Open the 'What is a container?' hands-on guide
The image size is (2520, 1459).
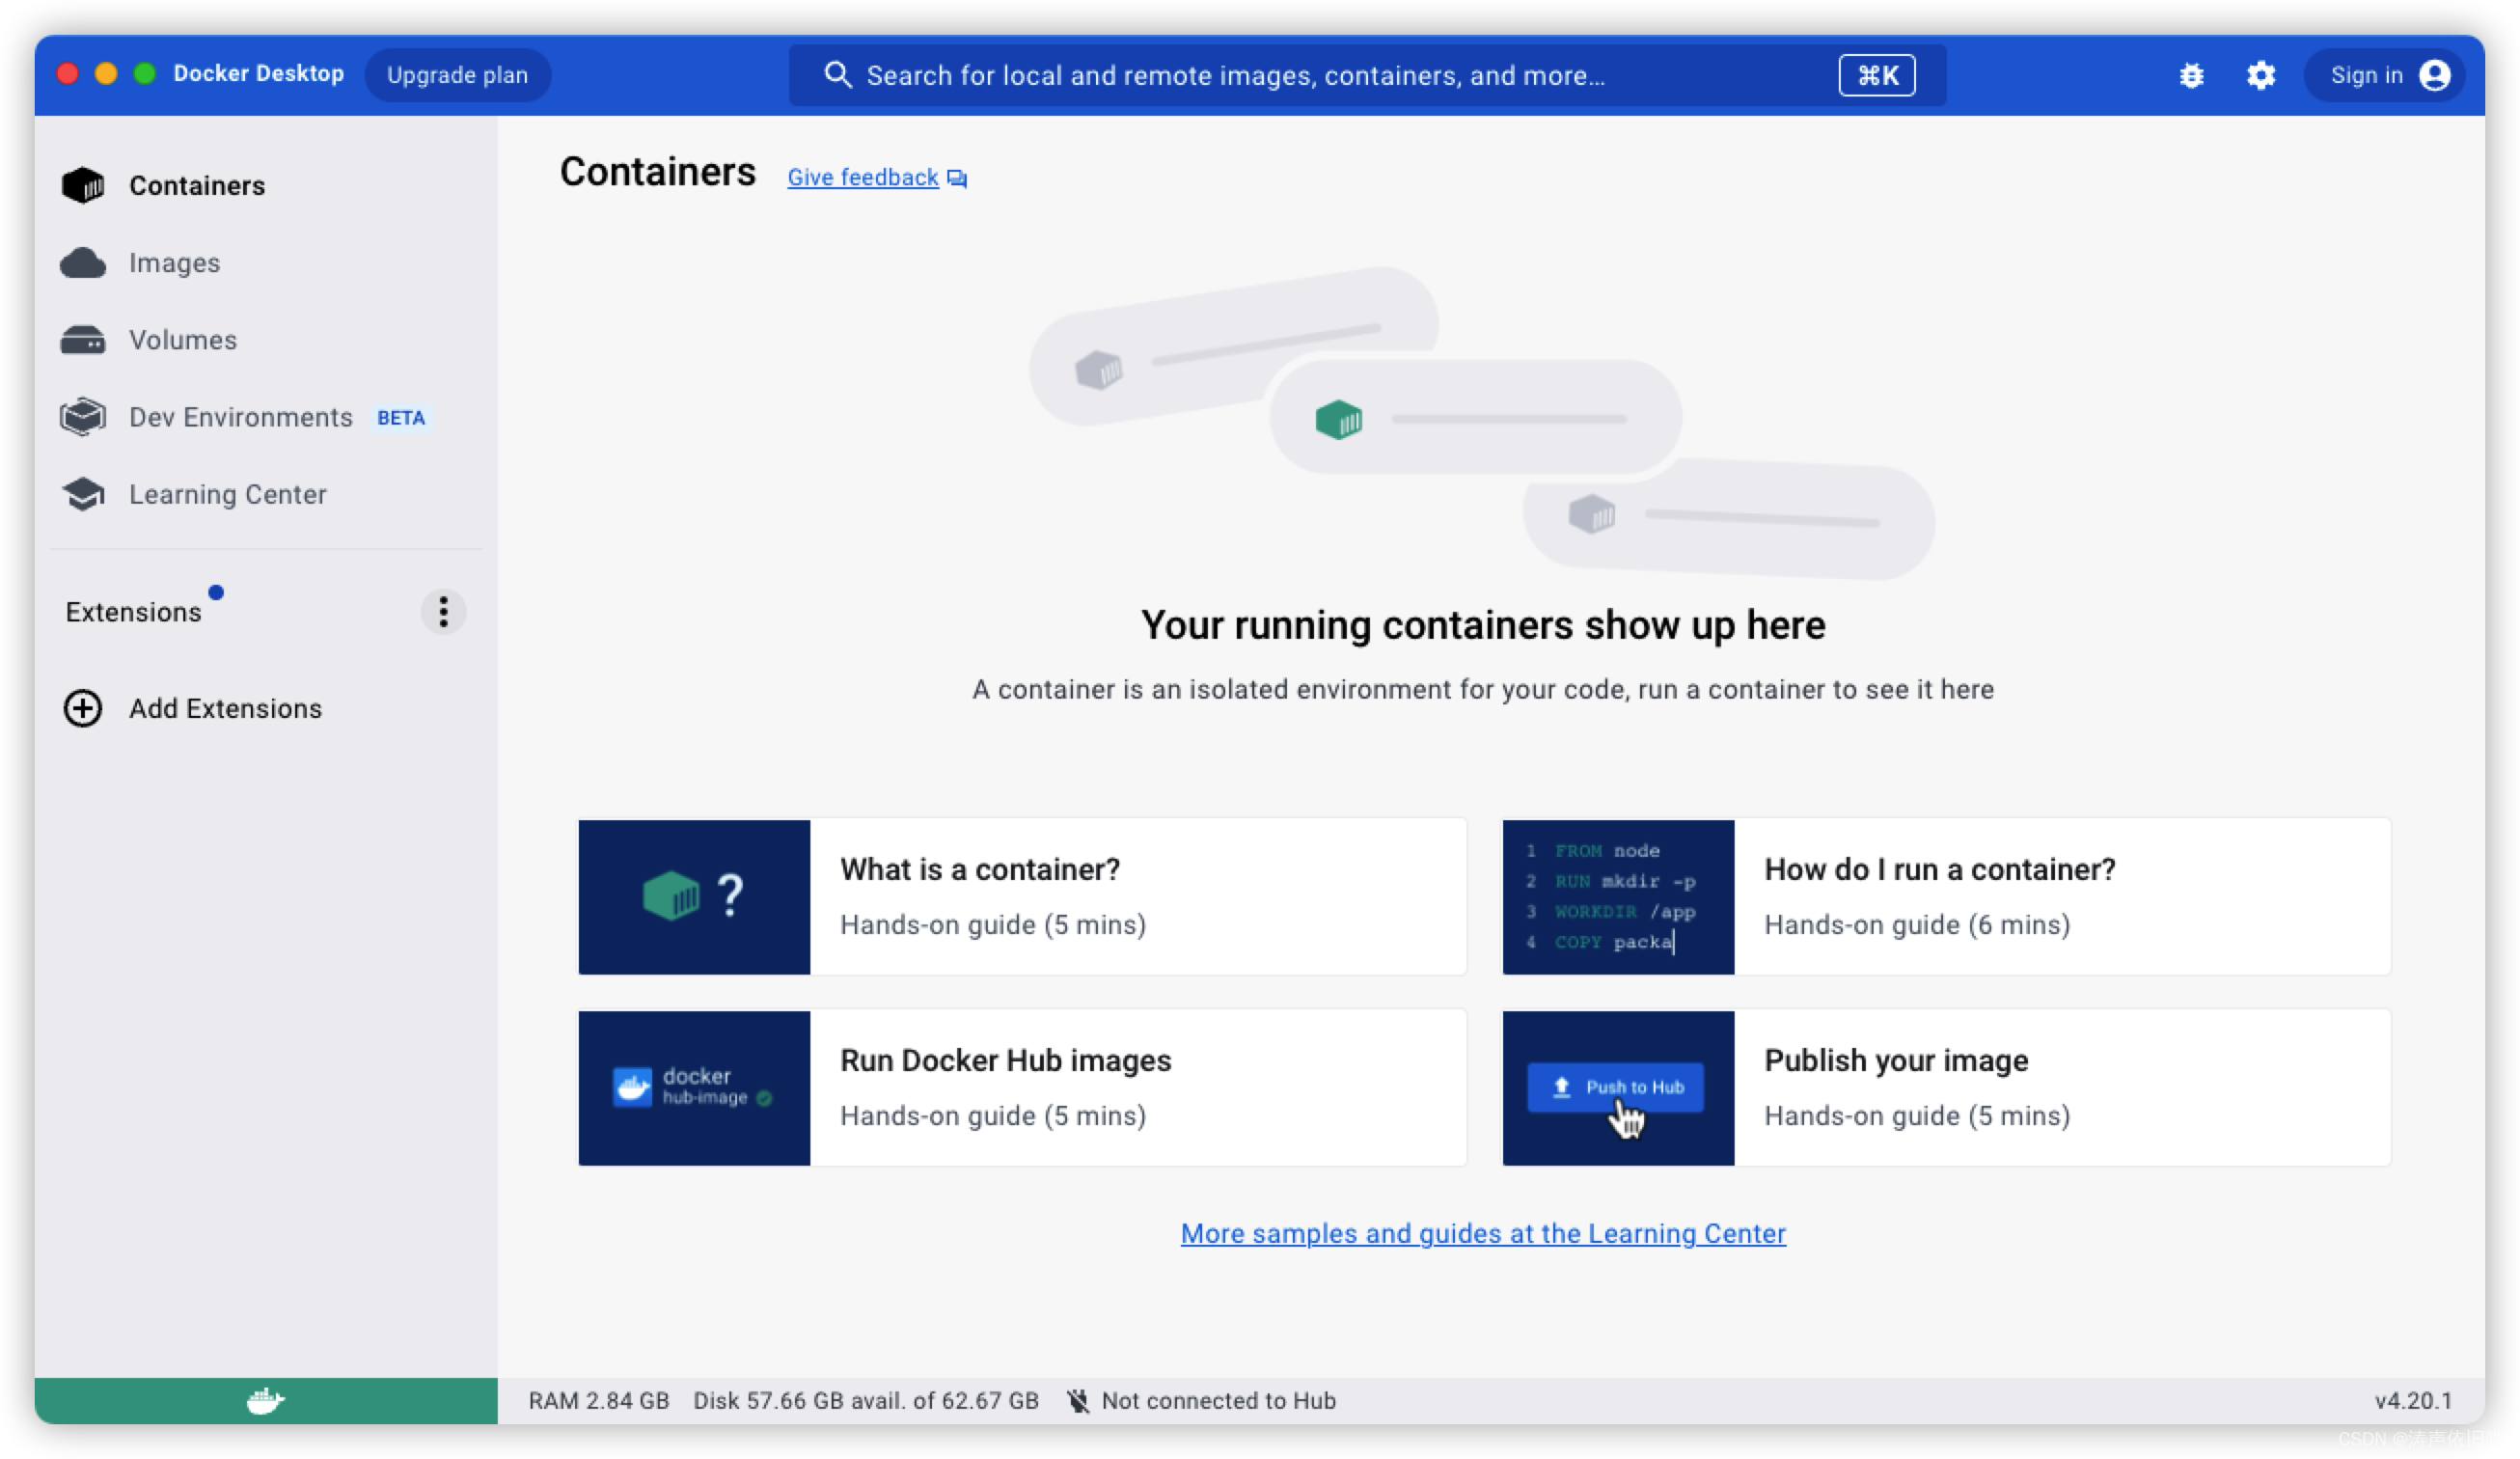tap(1021, 896)
